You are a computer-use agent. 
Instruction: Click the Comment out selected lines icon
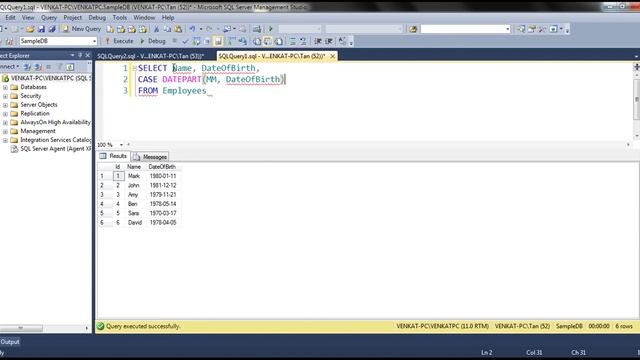[293, 41]
